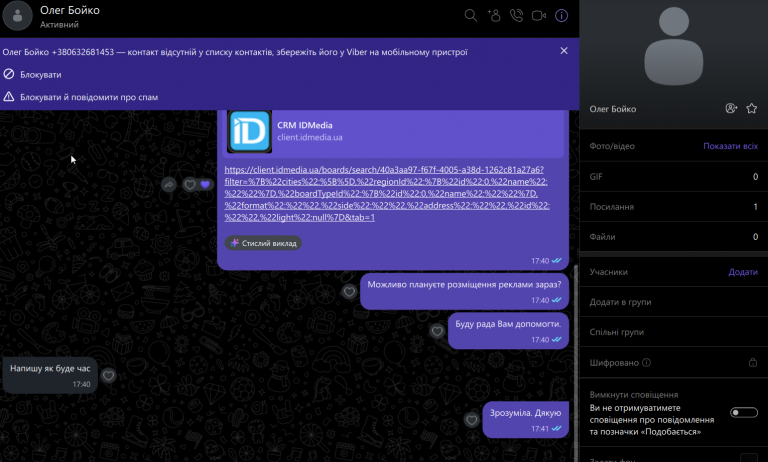Open search in the Олег Бойко chat
The width and height of the screenshot is (768, 462).
[x=471, y=16]
